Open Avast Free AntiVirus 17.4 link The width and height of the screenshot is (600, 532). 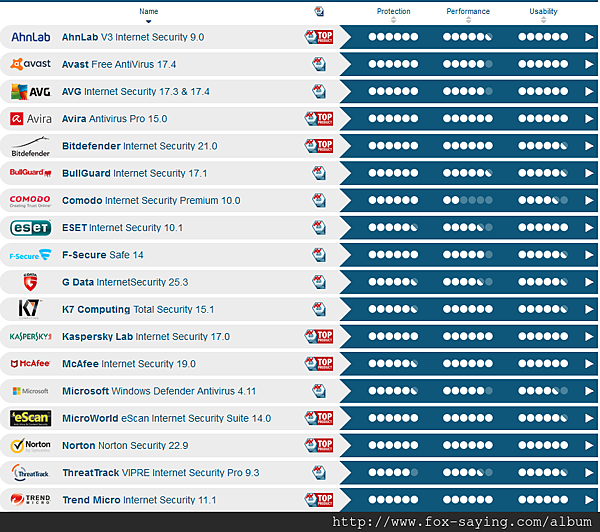coord(119,64)
